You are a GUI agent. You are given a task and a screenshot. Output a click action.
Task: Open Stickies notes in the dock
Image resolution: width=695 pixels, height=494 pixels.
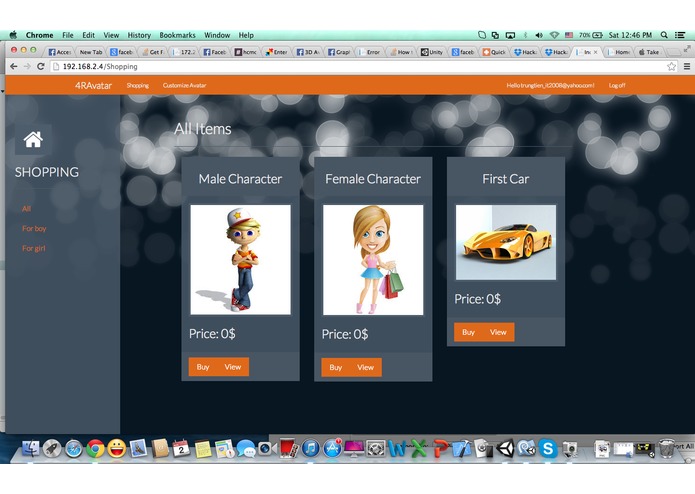(x=203, y=449)
